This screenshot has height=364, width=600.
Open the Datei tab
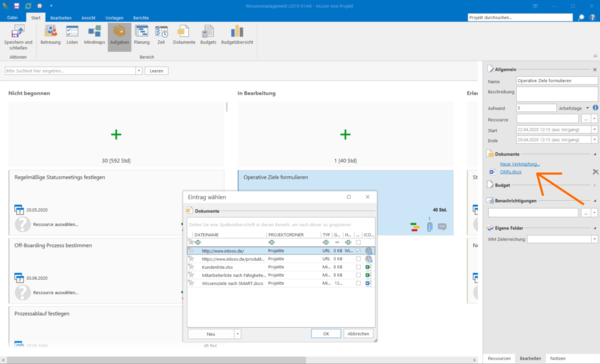tap(12, 18)
